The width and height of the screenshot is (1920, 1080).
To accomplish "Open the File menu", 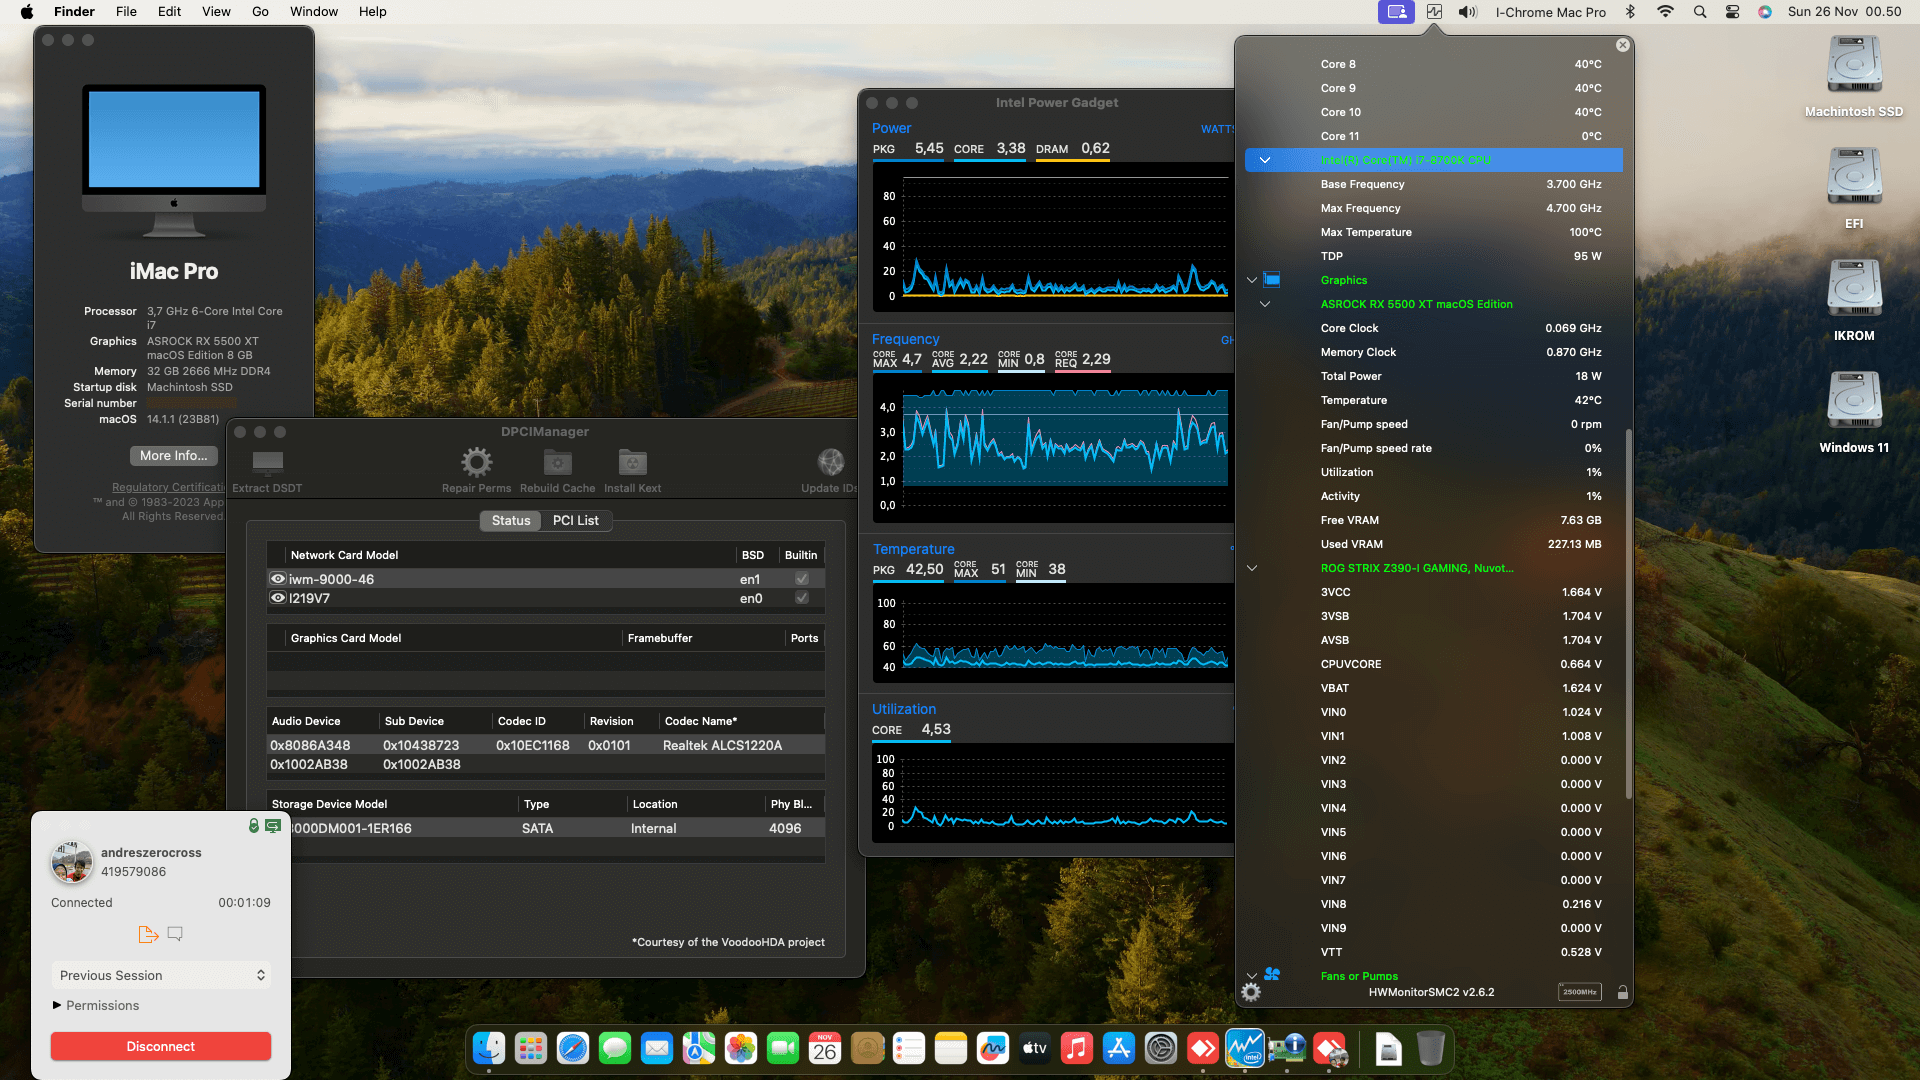I will 126,12.
